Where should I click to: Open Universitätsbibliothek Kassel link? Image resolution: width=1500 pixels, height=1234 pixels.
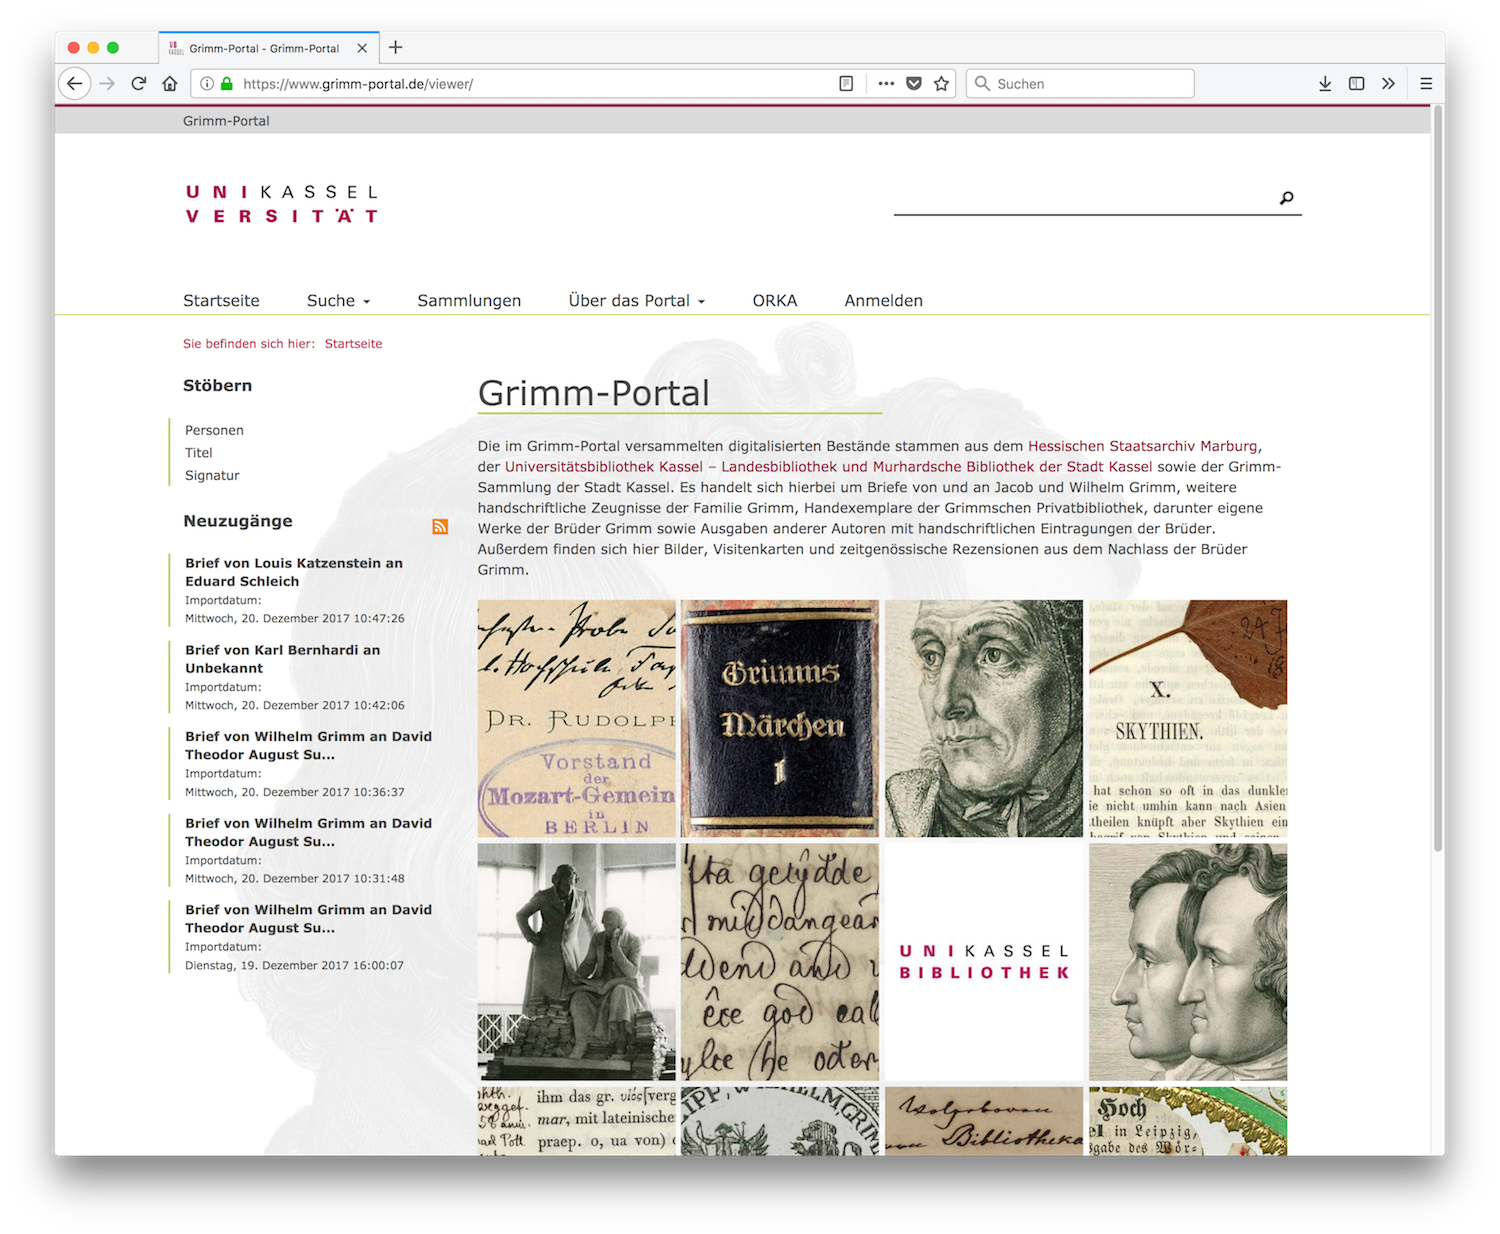pos(828,467)
